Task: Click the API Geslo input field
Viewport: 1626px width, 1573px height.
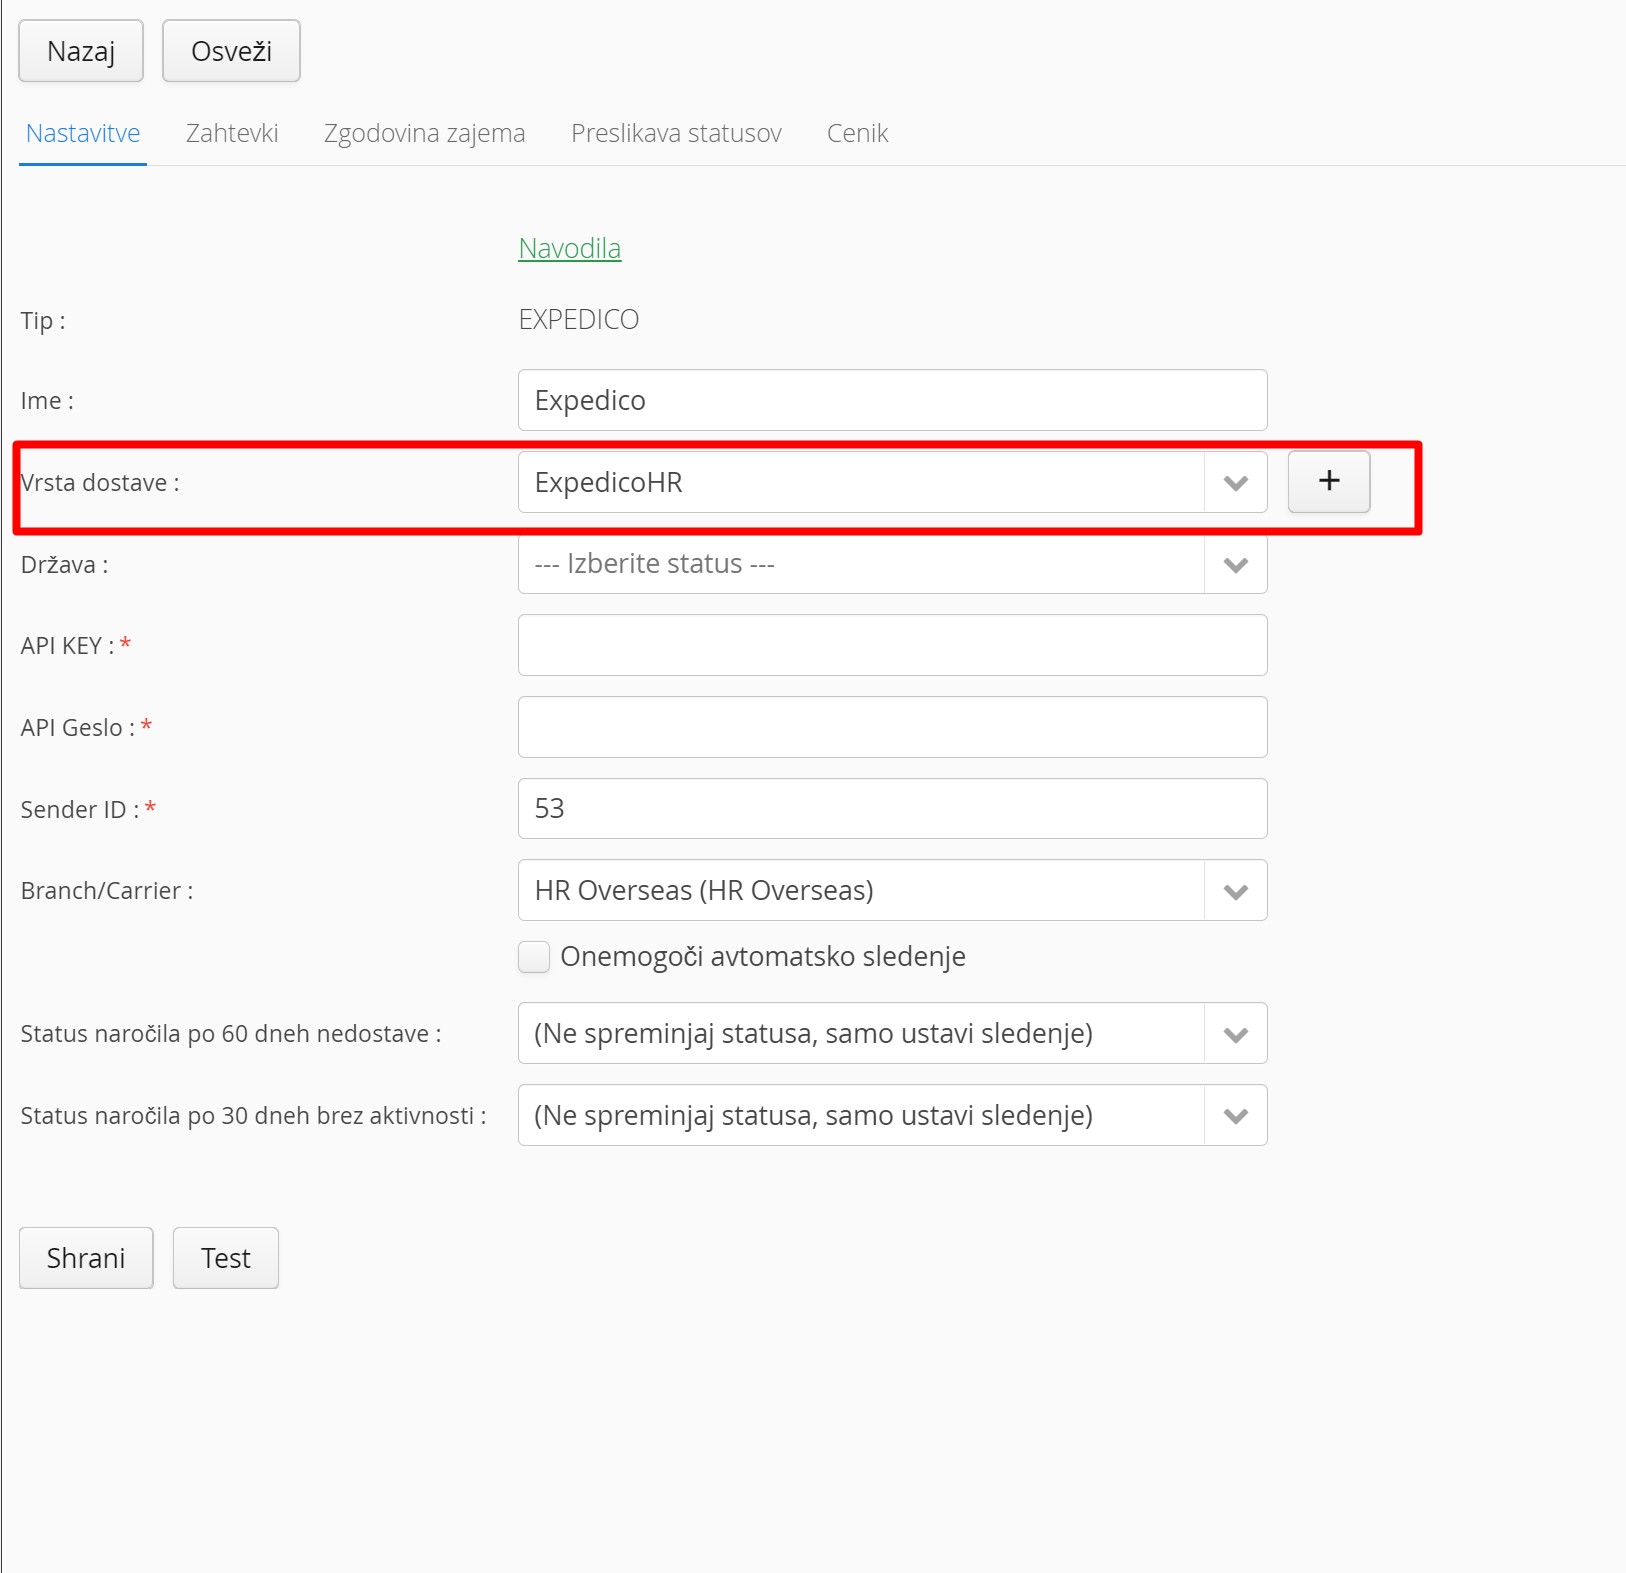Action: (x=891, y=727)
